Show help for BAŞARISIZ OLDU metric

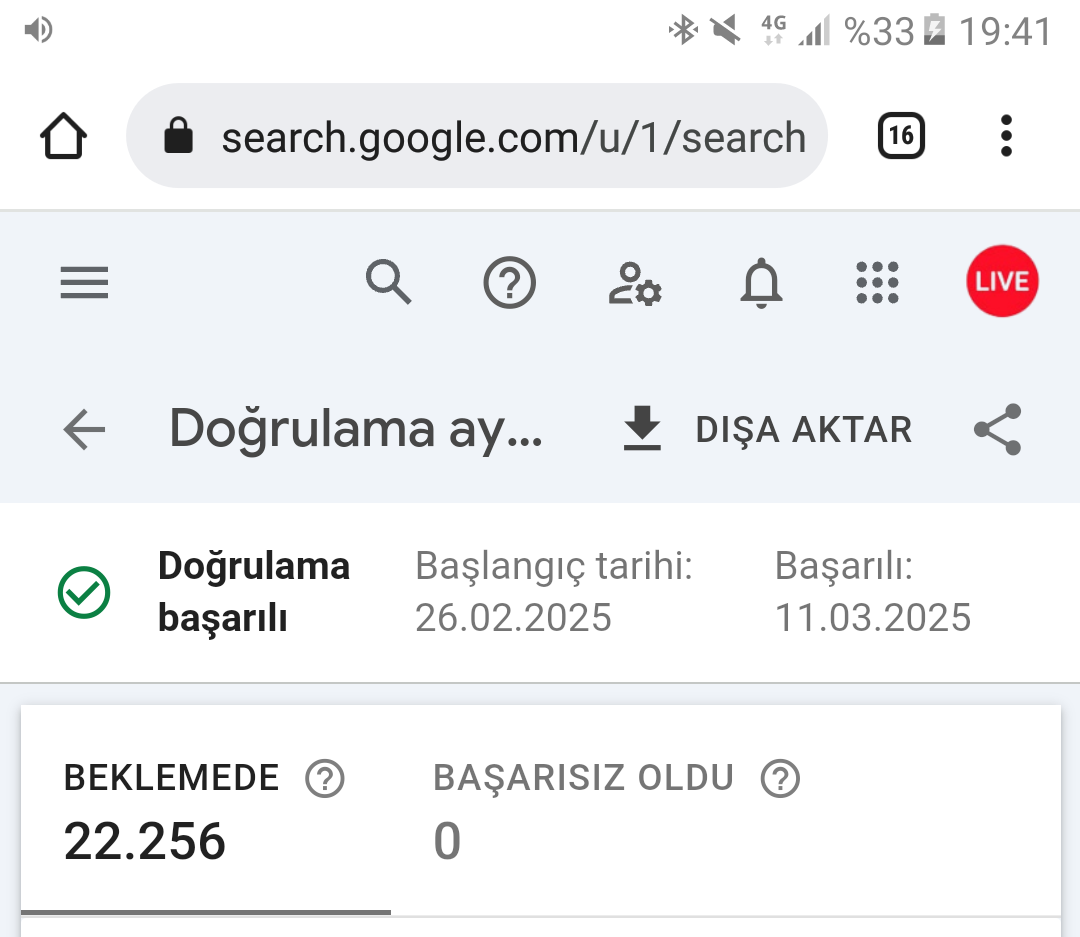[780, 779]
